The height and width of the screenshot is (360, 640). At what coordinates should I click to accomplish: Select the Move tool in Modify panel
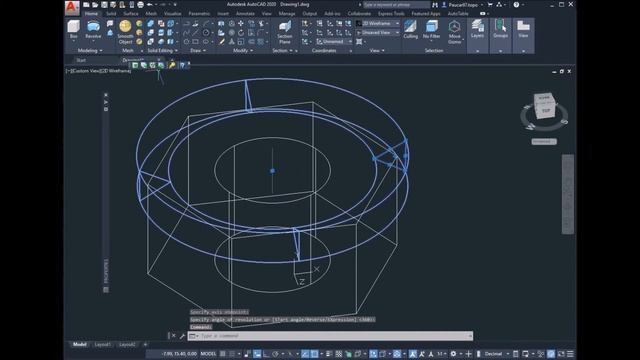(x=241, y=24)
